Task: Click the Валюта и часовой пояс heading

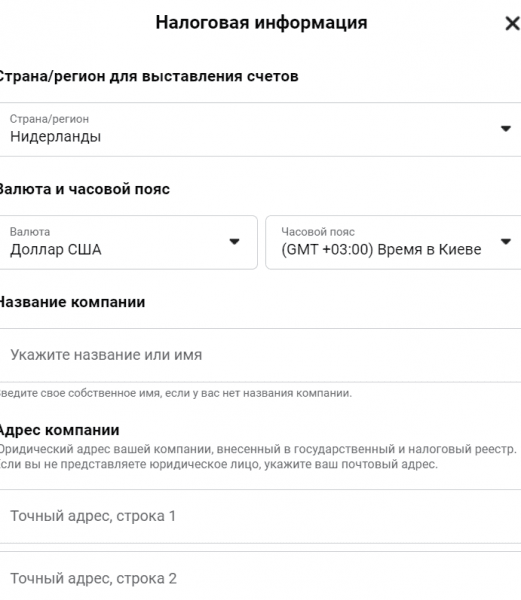Action: tap(84, 189)
